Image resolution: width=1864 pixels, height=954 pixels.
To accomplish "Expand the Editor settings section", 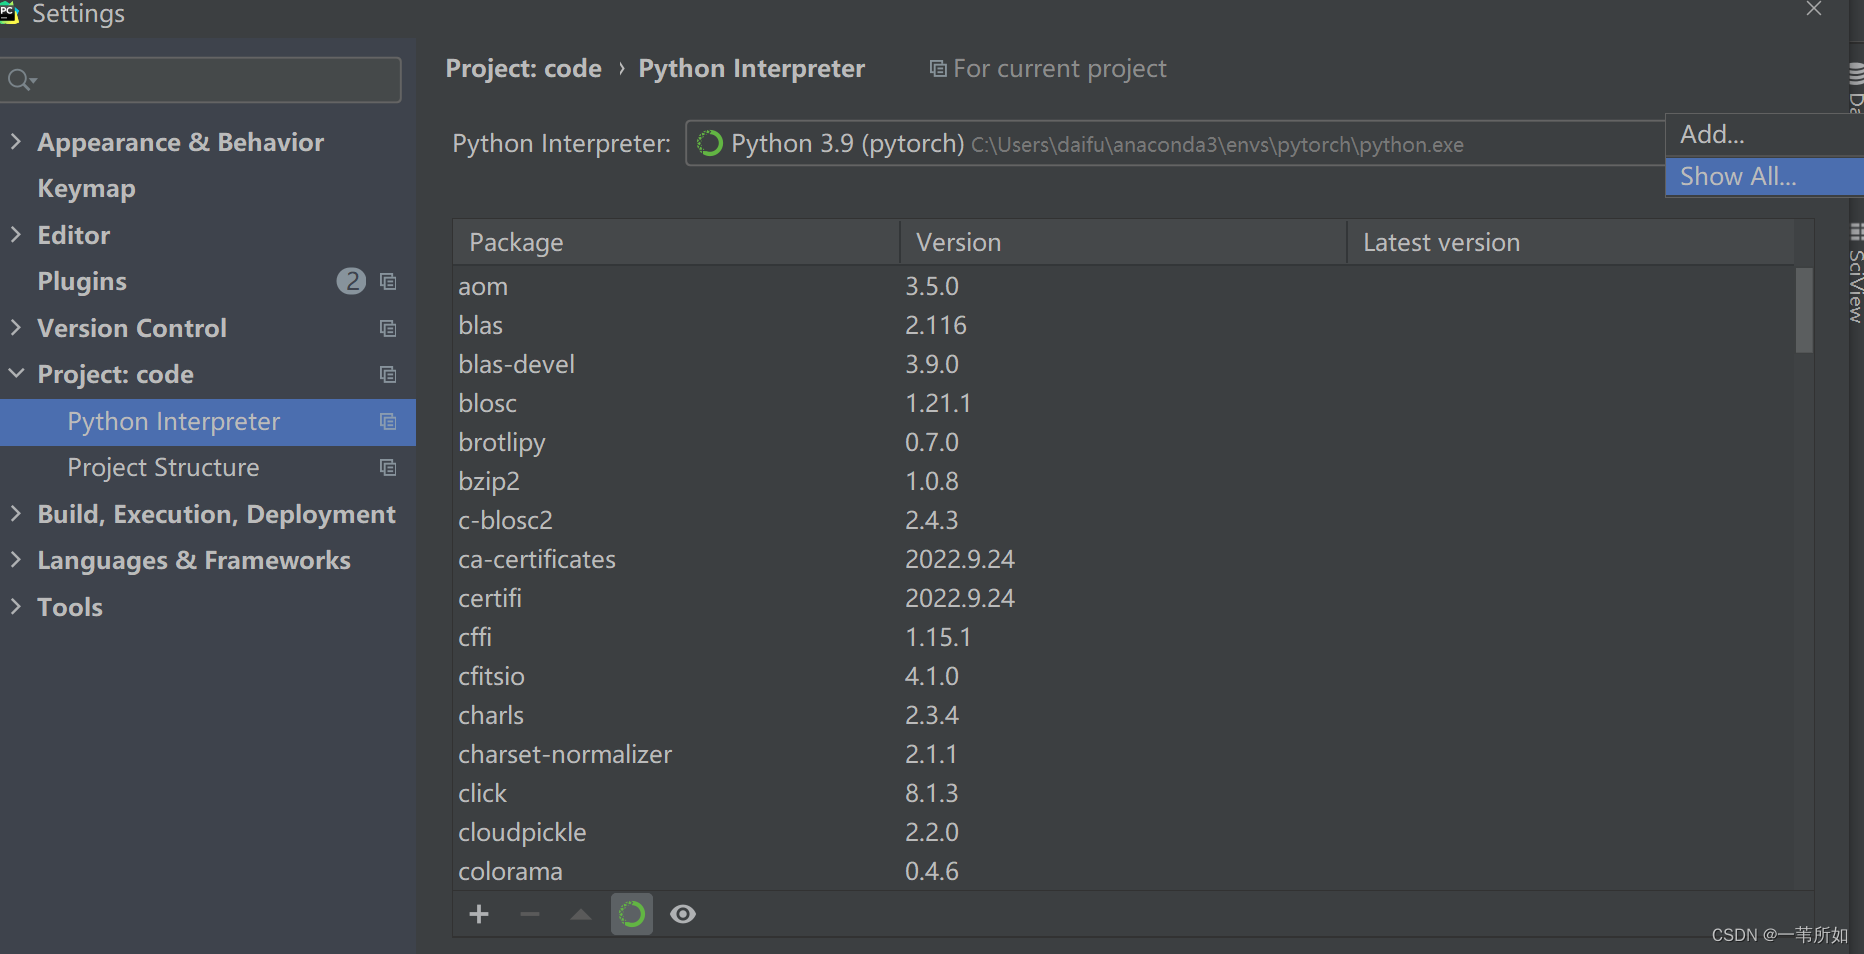I will click(15, 234).
